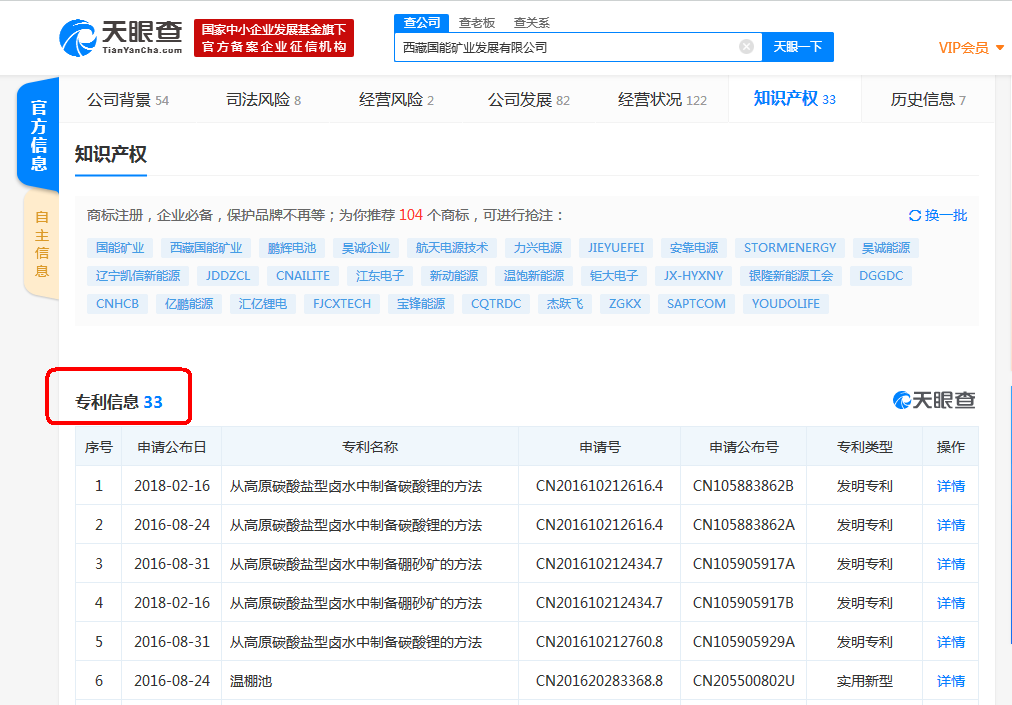Image resolution: width=1012 pixels, height=705 pixels.
Task: Click the 申请公布日 column header
Action: (172, 447)
